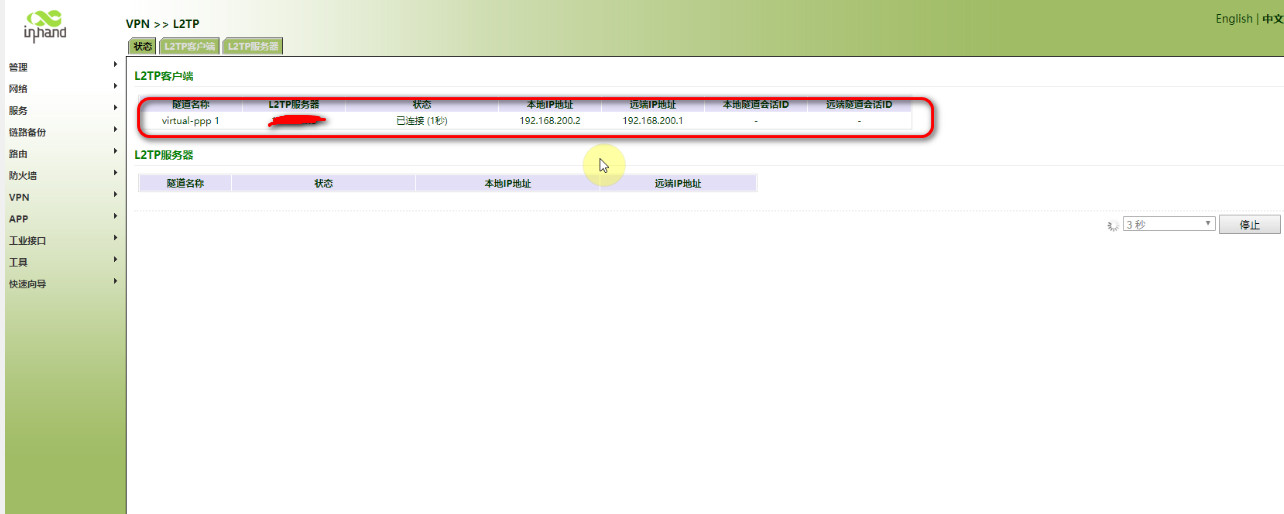
Task: Expand the 工业接口 menu arrow
Action: tap(116, 238)
